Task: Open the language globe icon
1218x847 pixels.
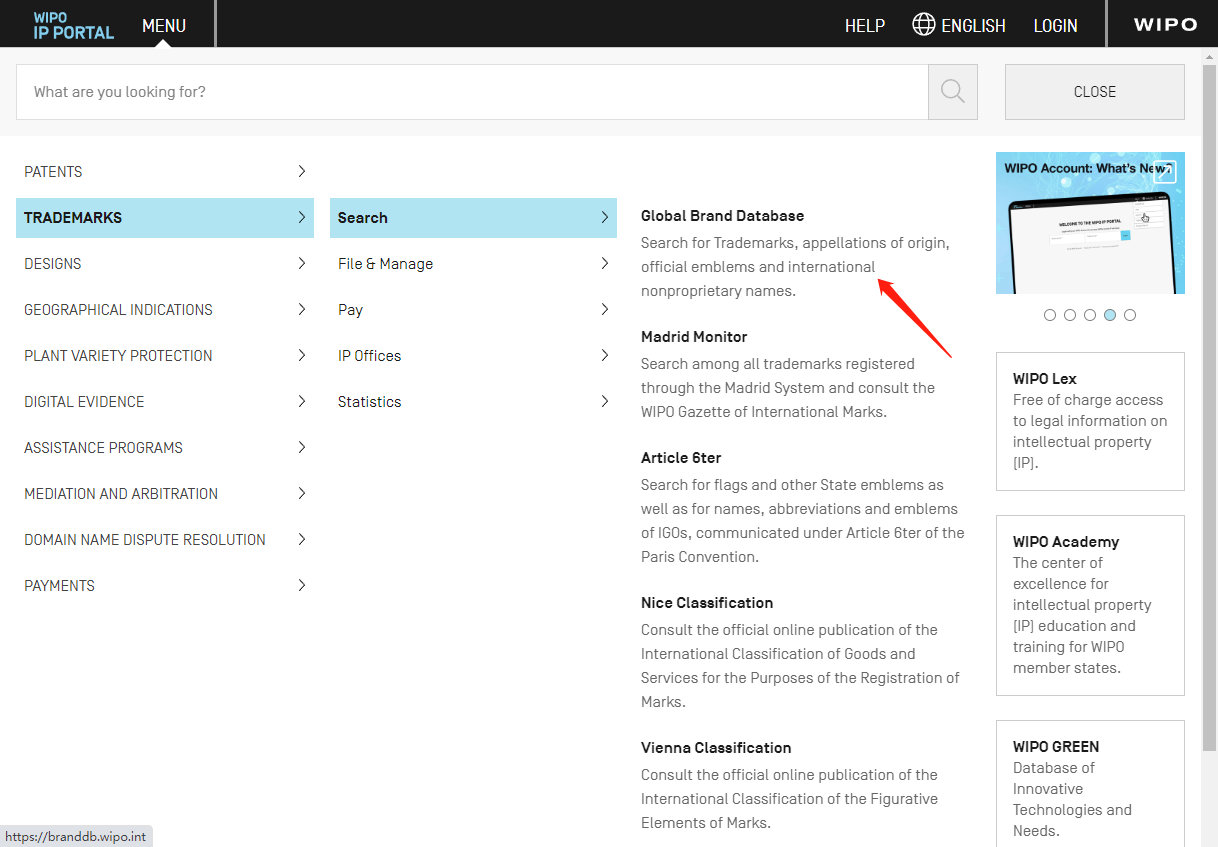Action: click(924, 24)
